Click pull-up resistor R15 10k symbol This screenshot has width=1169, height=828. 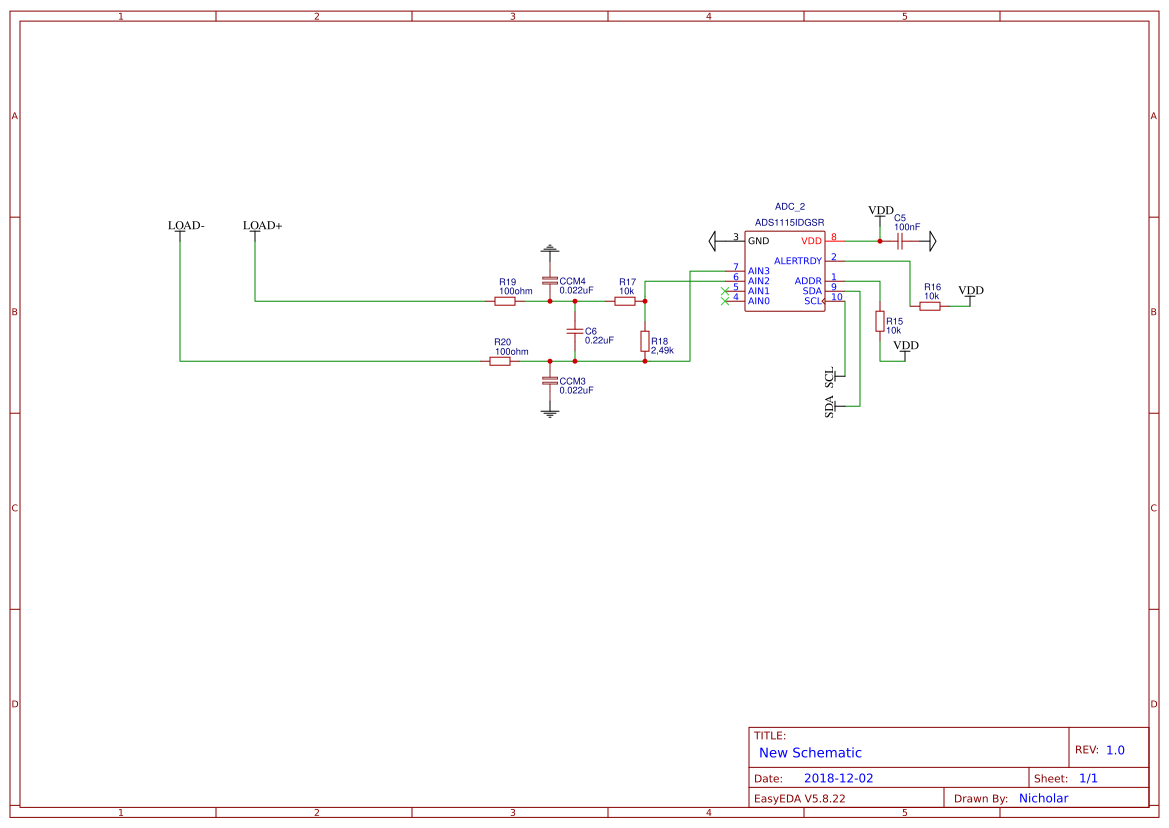tap(879, 322)
